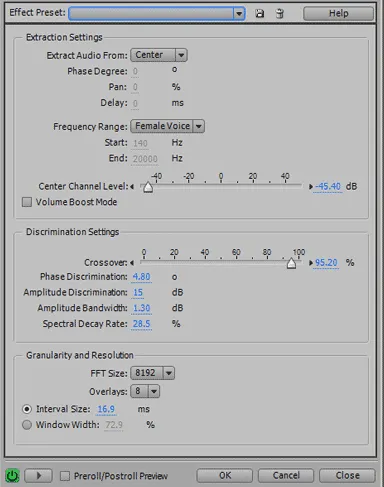Edit the Amplitude Bandwidth 1.30 value
The image size is (384, 487).
pyautogui.click(x=141, y=308)
